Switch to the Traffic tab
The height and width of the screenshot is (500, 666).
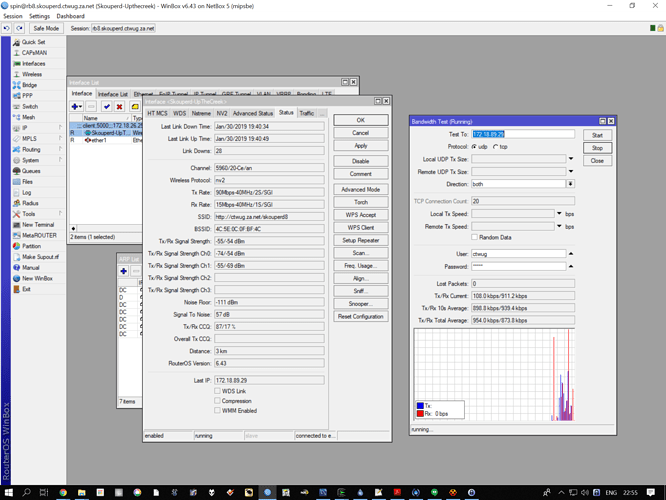pyautogui.click(x=307, y=113)
